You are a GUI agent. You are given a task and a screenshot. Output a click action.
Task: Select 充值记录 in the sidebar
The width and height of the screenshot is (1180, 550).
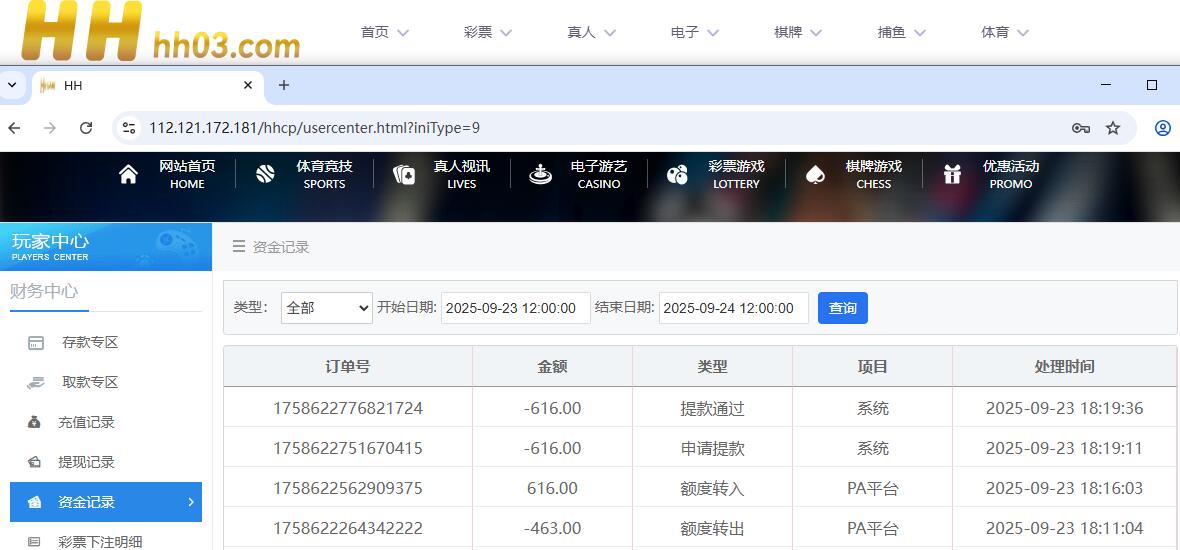86,423
